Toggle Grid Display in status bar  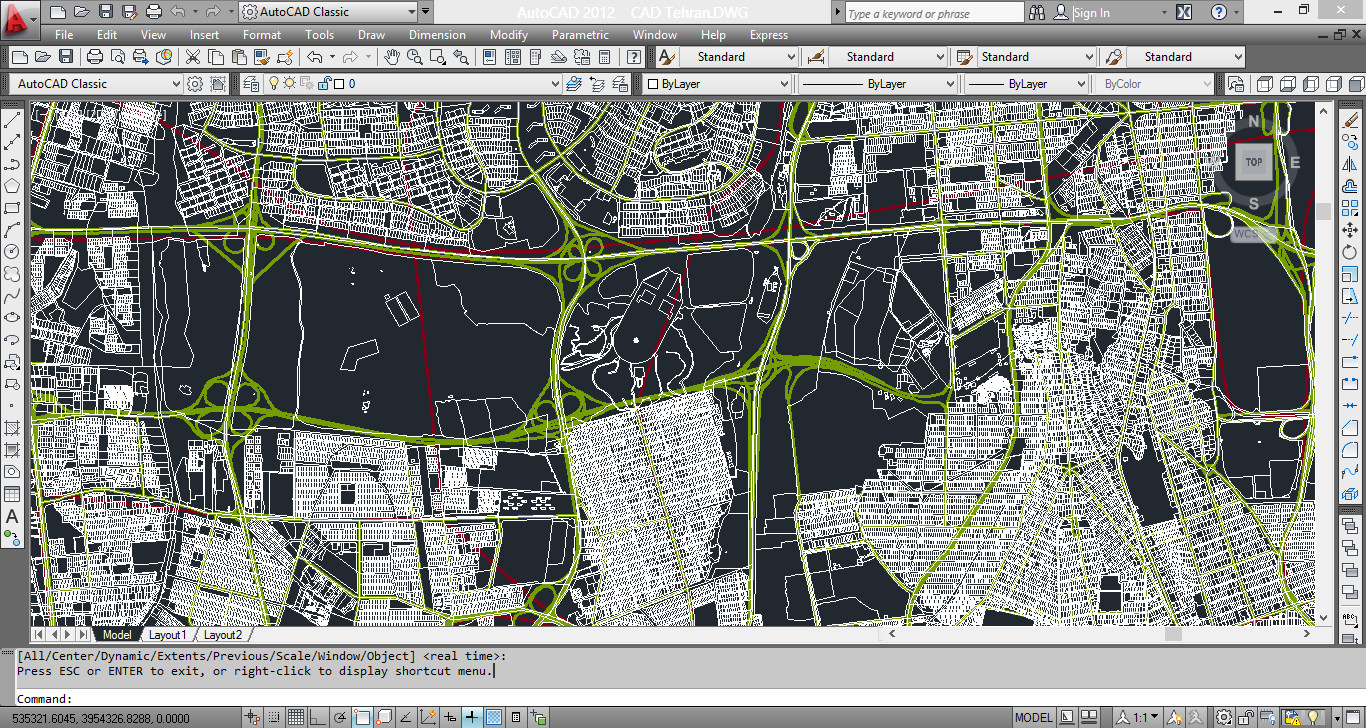(x=296, y=717)
